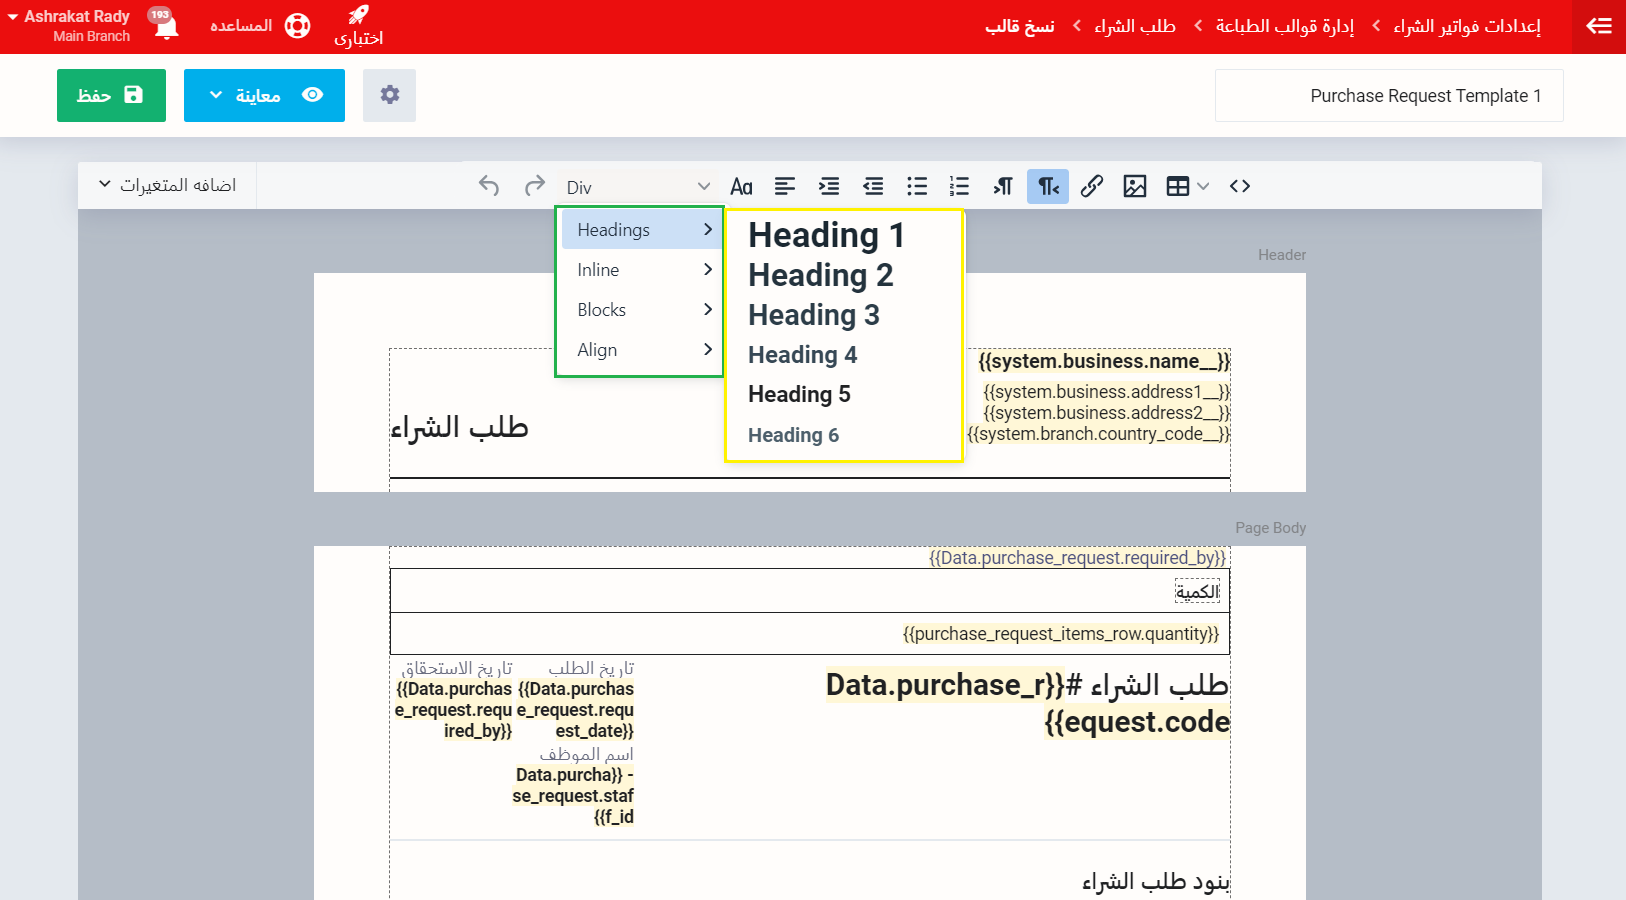Click the green حفظ save button
This screenshot has height=900, width=1626.
click(x=111, y=95)
